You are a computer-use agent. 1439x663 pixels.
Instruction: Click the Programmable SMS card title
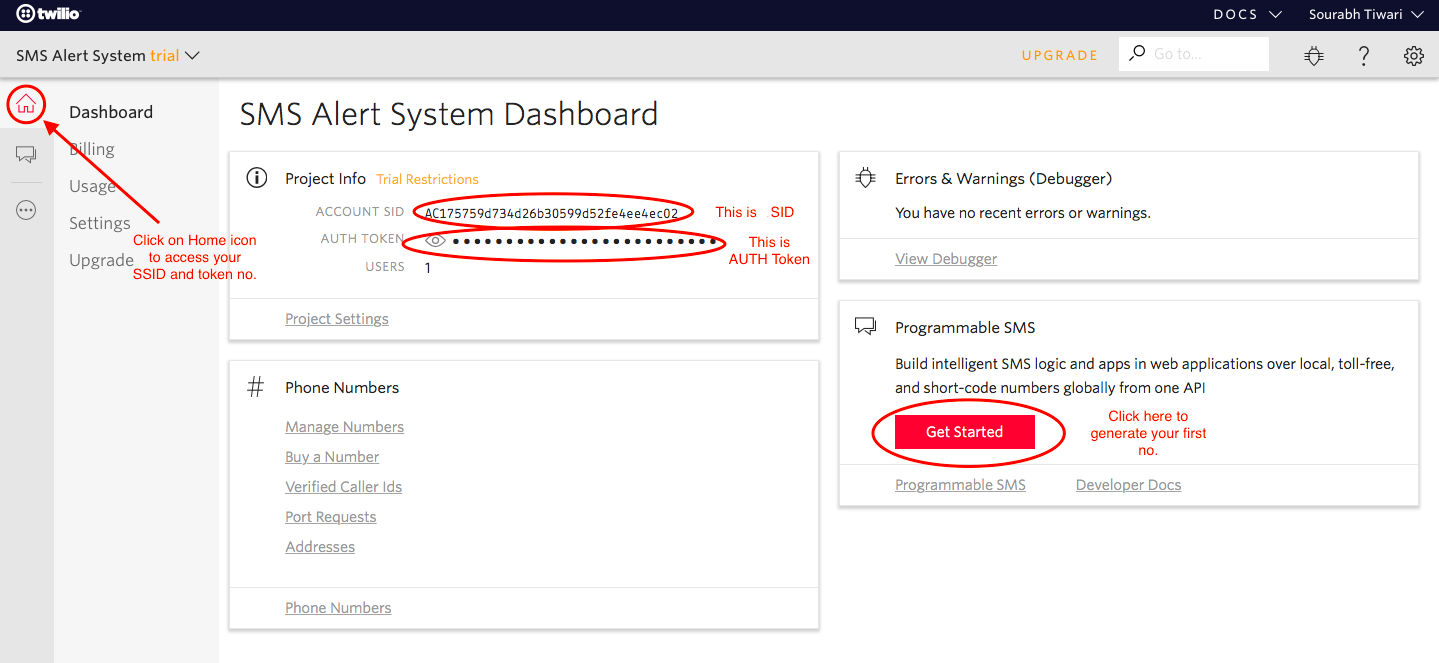pos(965,327)
